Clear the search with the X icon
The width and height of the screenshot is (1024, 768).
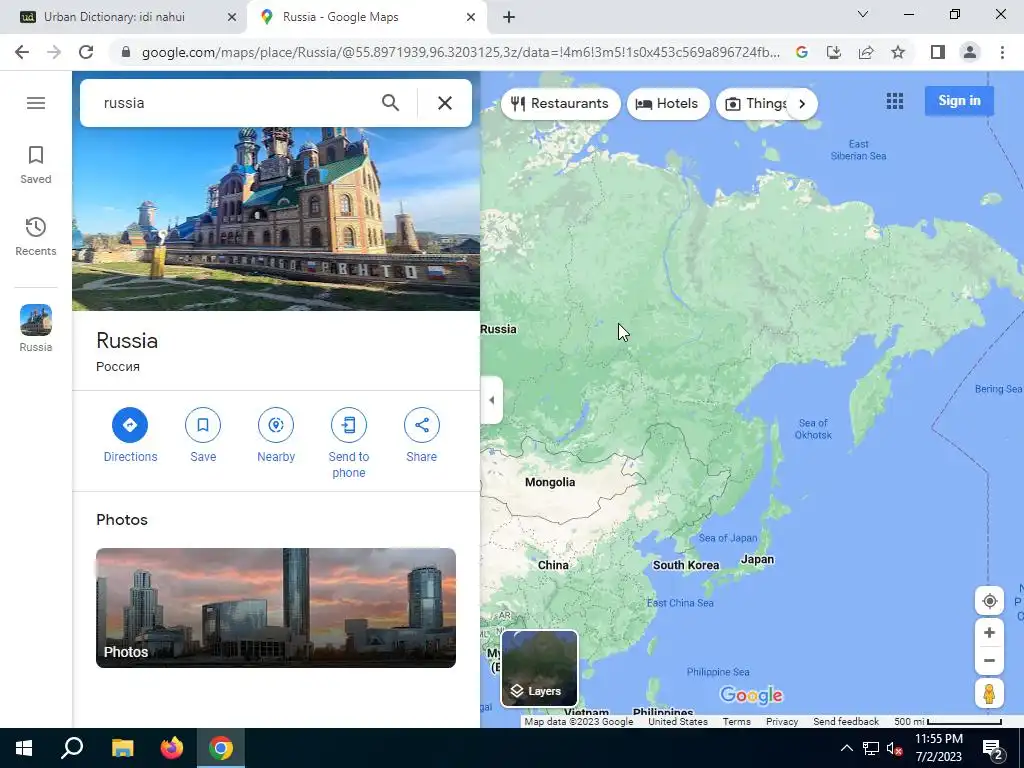[445, 103]
